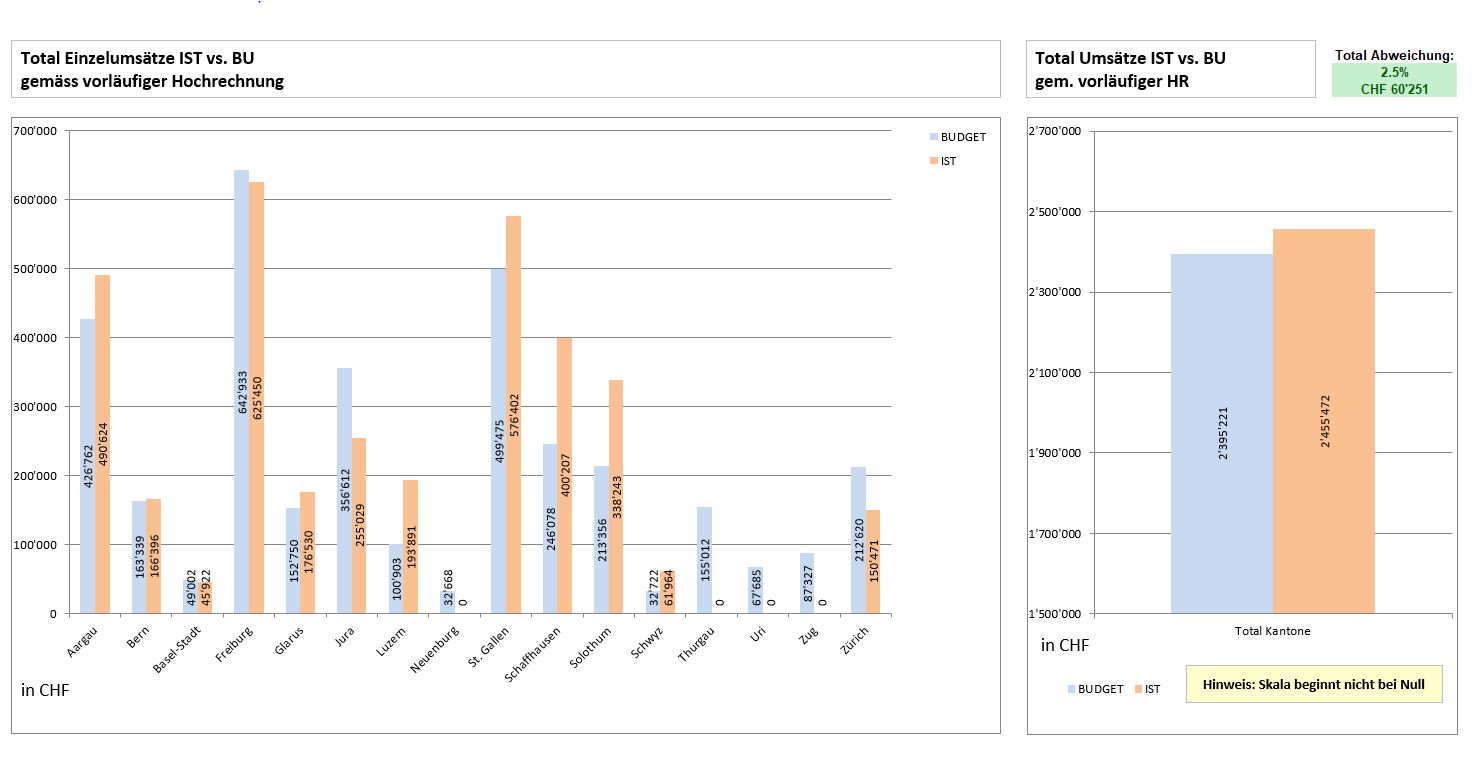This screenshot has width=1472, height=758.
Task: Click the yellow 'Skala beginnt nicht bei Null' note
Action: pos(1313,684)
